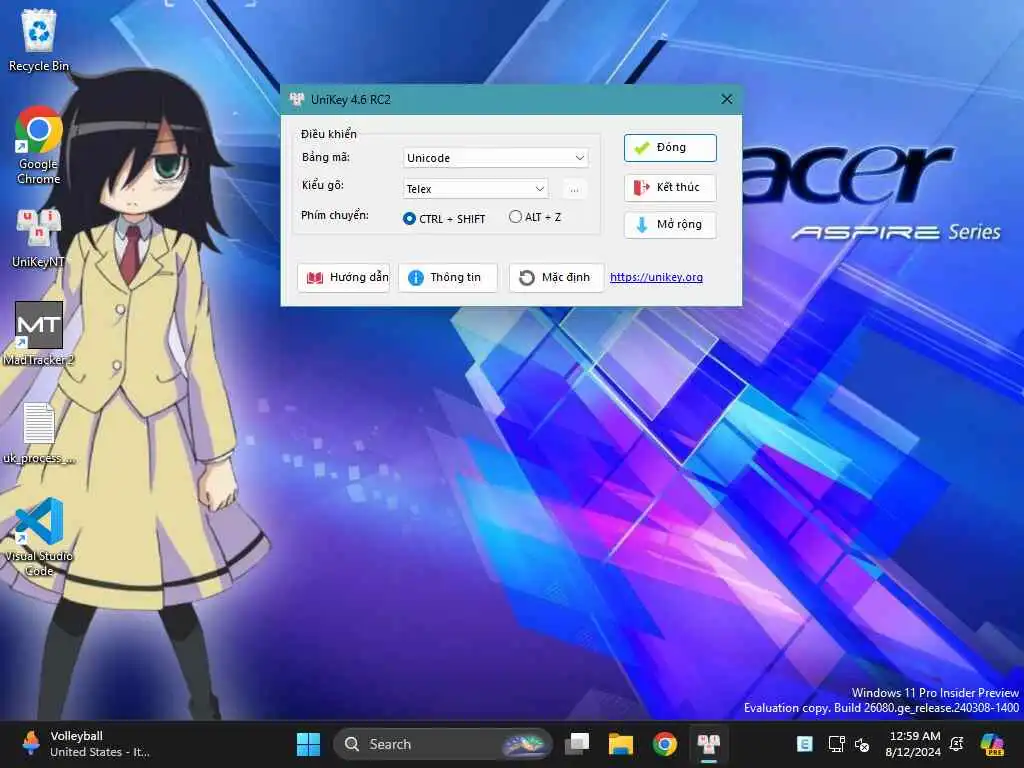This screenshot has height=768, width=1024.
Task: Click the Đóng button
Action: (670, 148)
